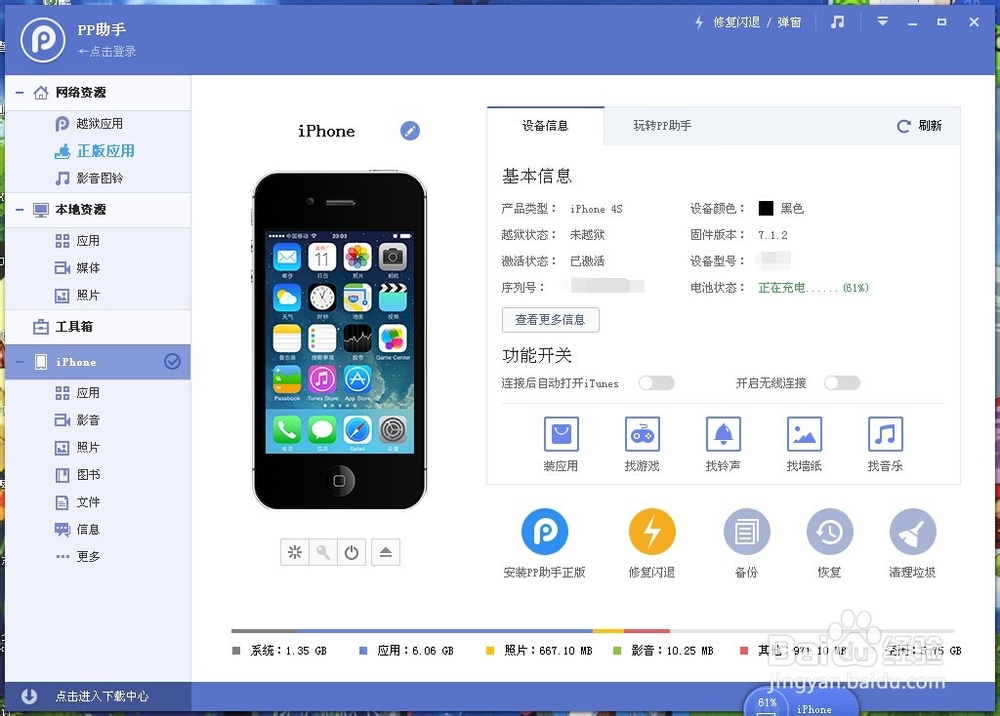
Task: Click the eject device icon below phone
Action: [385, 552]
